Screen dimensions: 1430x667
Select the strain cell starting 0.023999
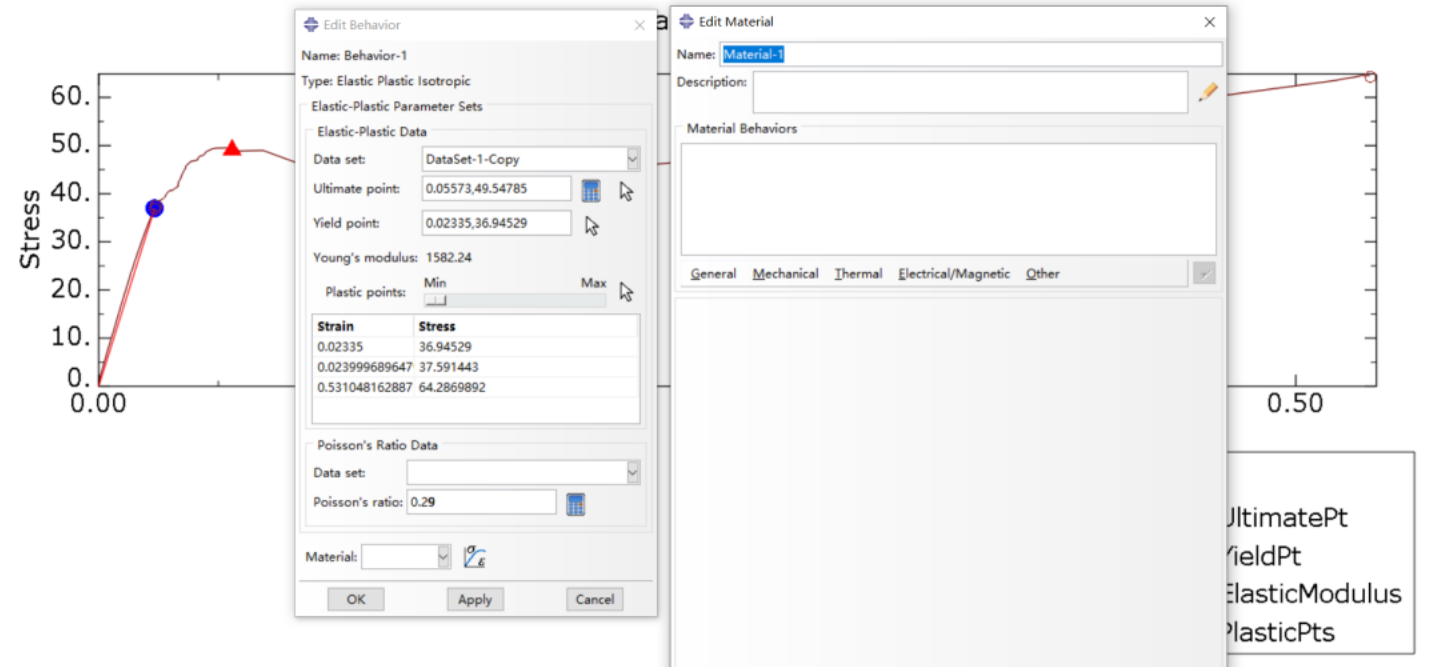(363, 366)
